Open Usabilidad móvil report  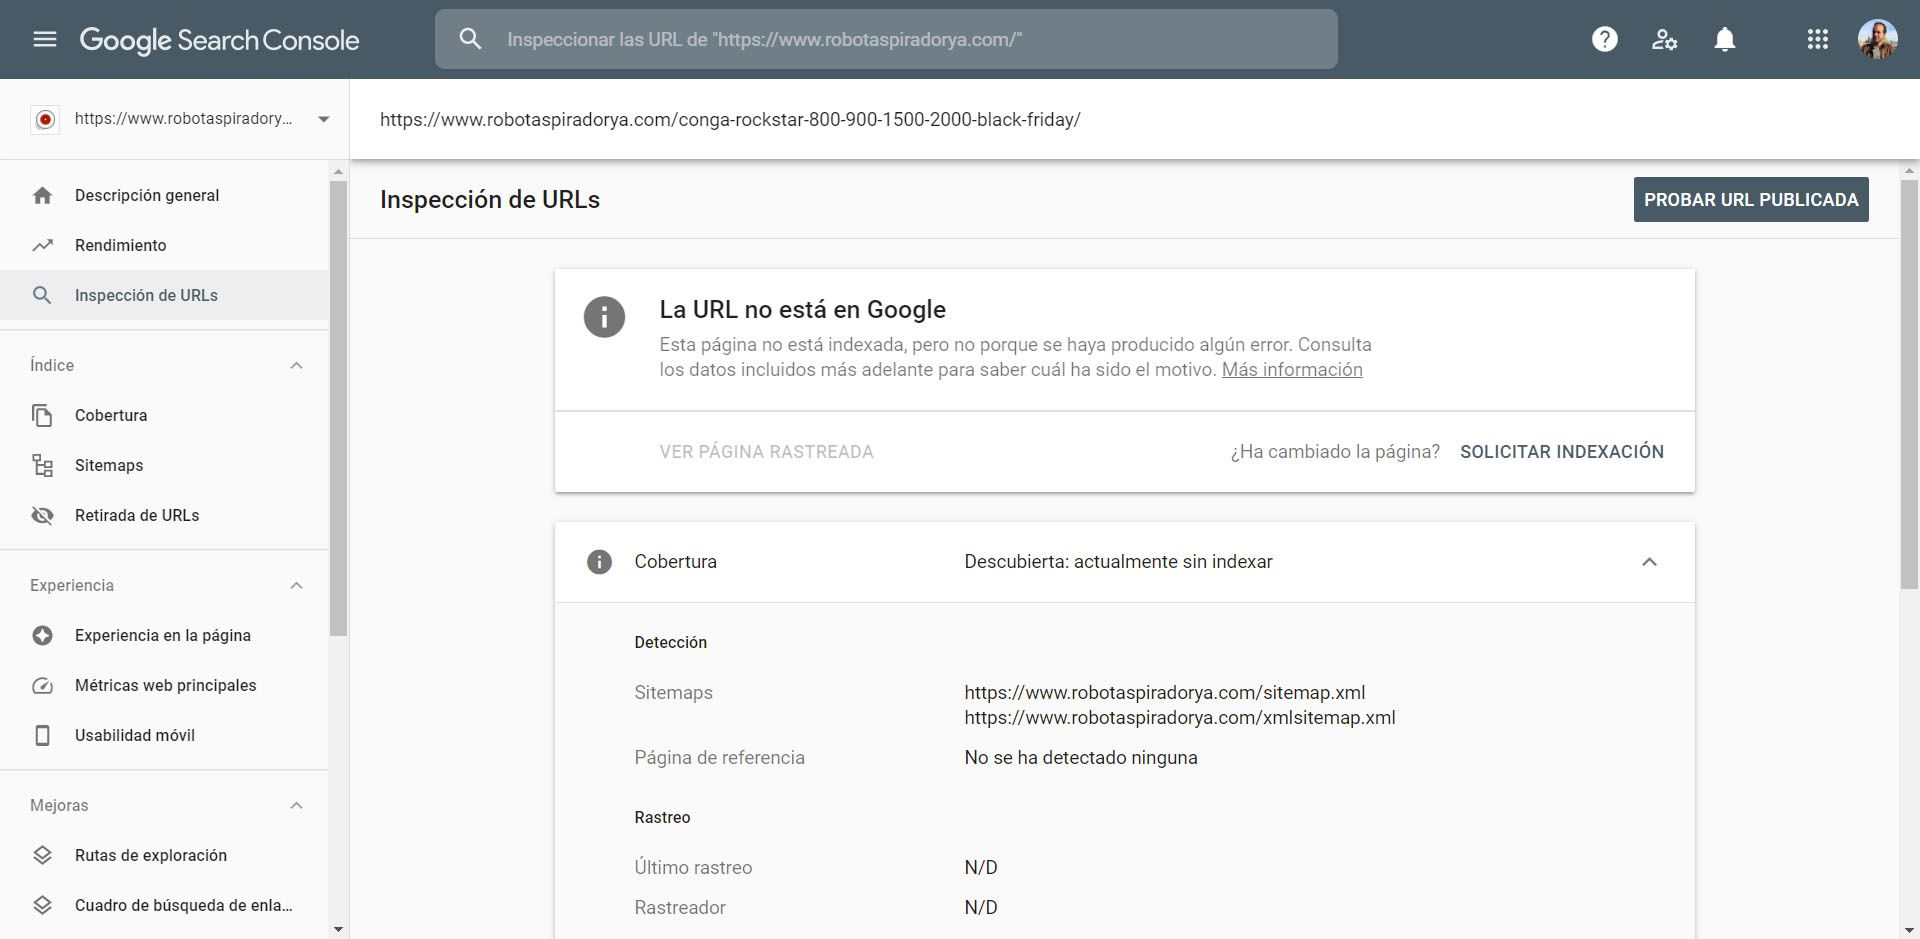pyautogui.click(x=164, y=735)
